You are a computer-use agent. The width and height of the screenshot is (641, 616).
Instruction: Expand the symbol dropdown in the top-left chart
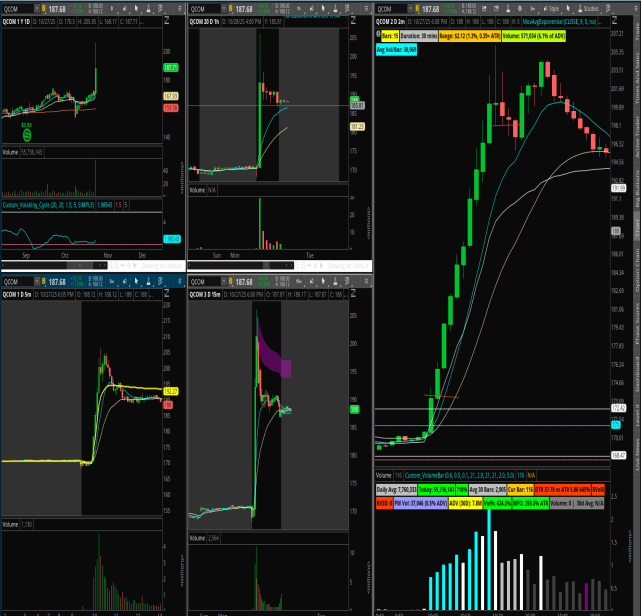[x=37, y=9]
